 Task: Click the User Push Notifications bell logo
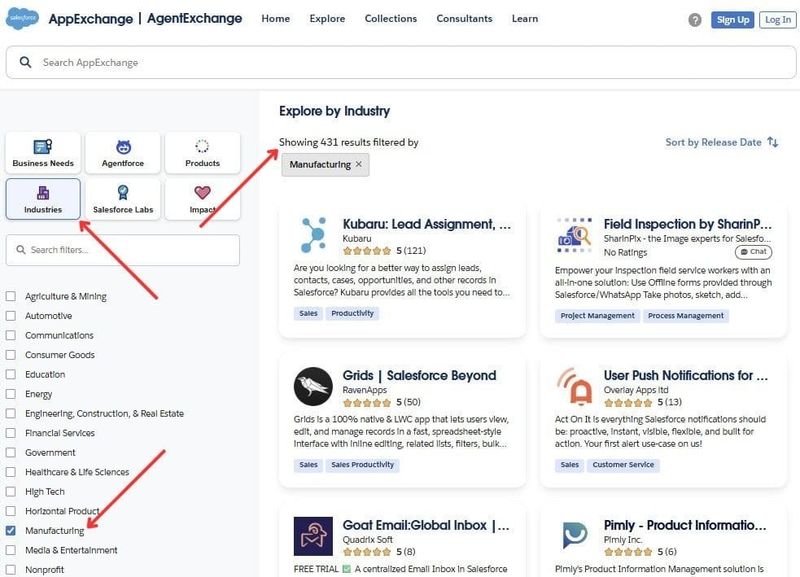tap(574, 386)
